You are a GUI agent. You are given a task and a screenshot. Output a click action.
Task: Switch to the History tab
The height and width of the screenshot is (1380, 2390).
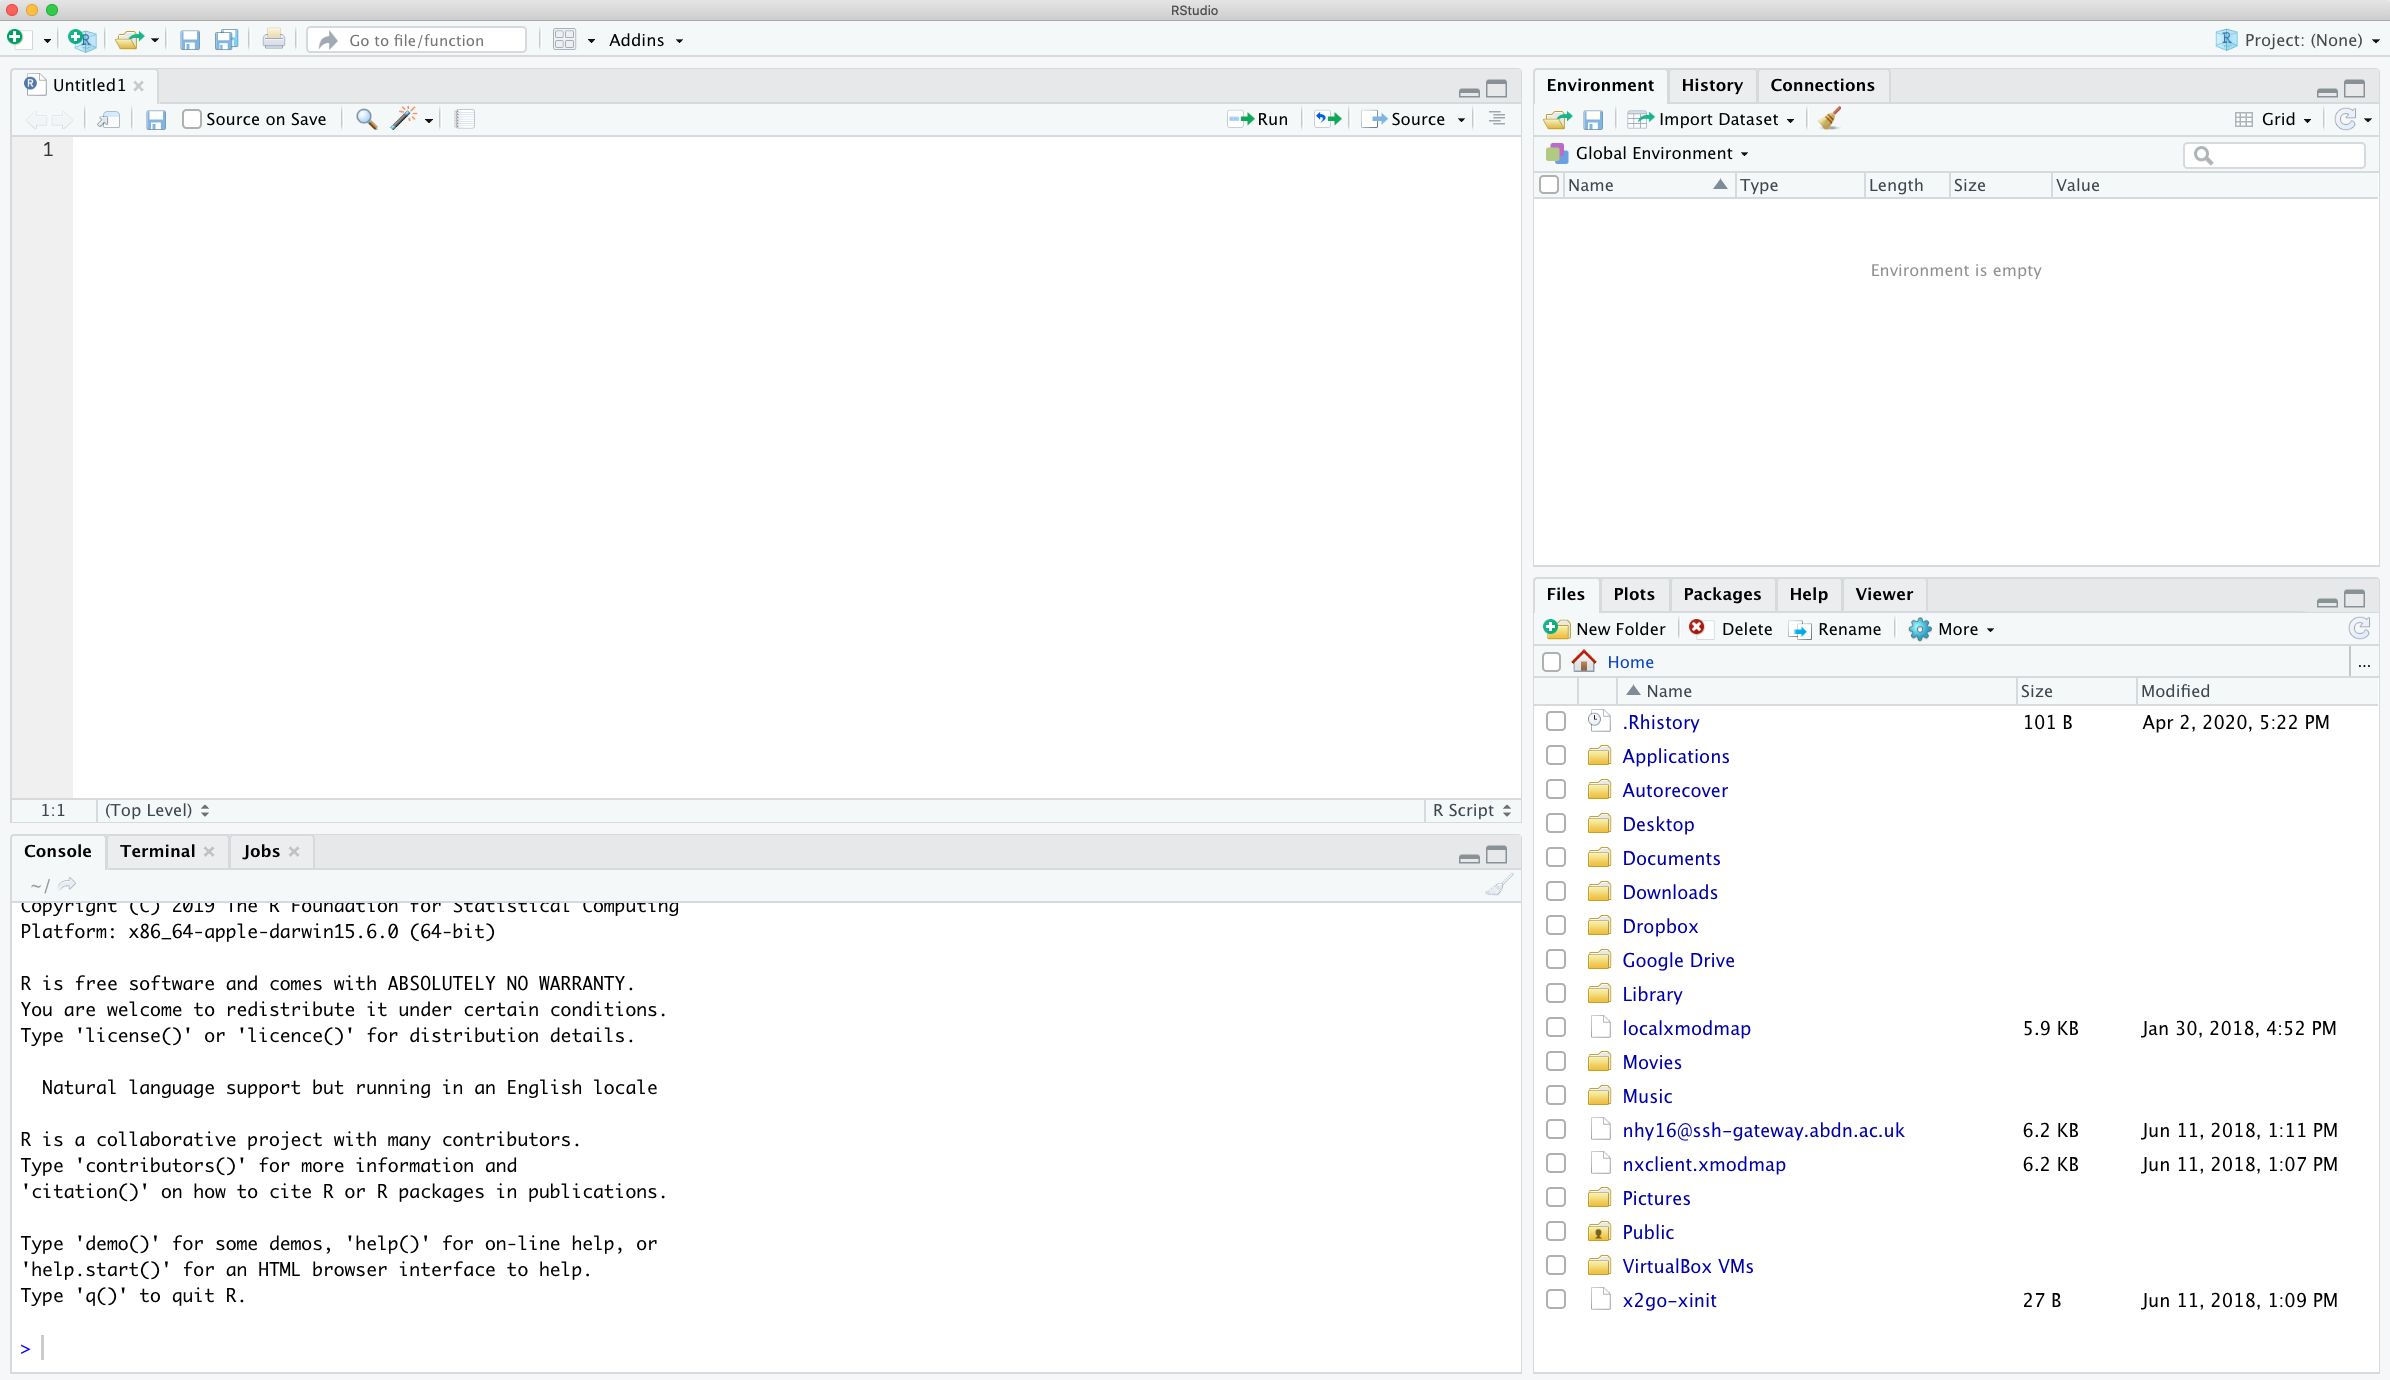1711,85
